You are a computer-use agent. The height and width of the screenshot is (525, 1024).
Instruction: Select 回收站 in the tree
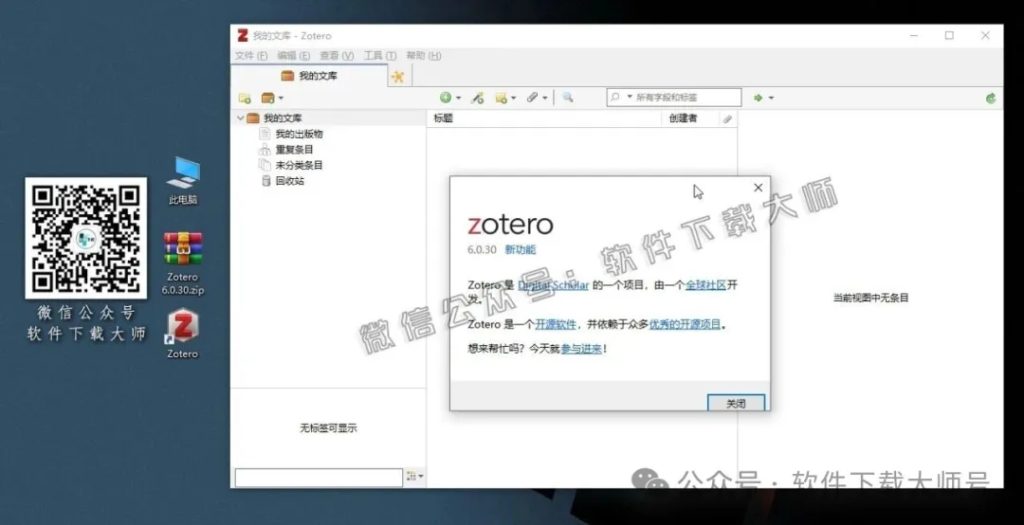click(x=290, y=181)
